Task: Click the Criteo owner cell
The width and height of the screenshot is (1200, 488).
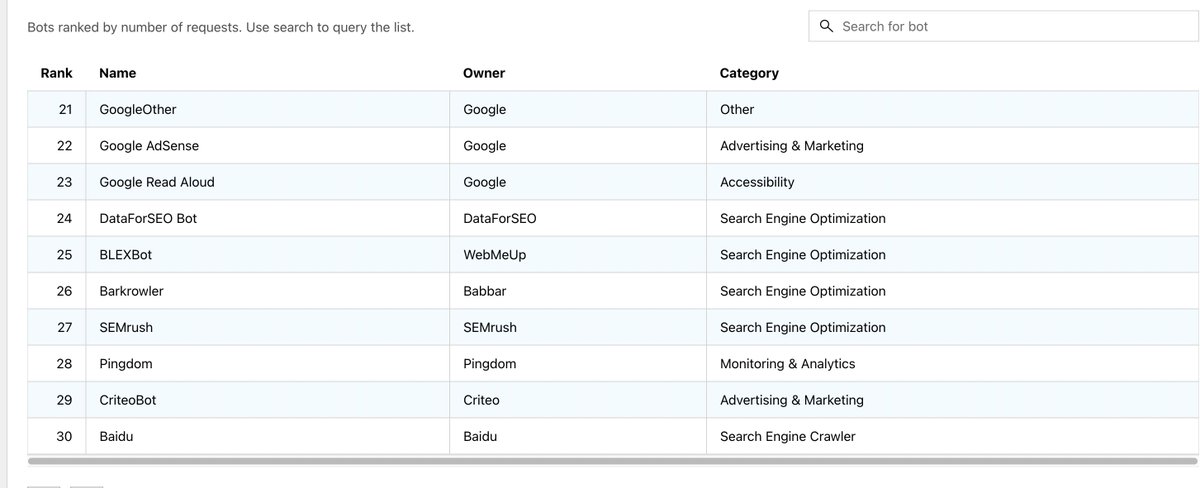Action: (578, 400)
